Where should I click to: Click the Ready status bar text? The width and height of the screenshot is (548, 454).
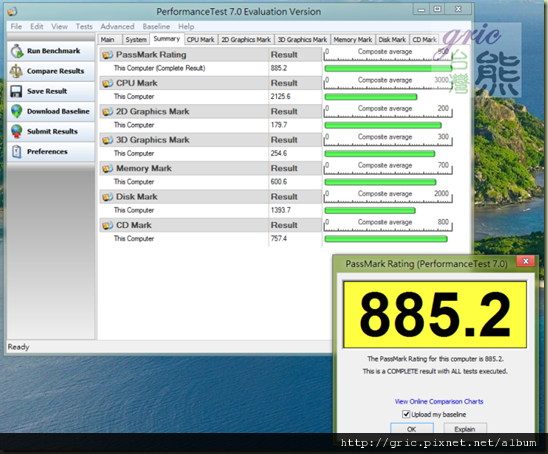[19, 347]
